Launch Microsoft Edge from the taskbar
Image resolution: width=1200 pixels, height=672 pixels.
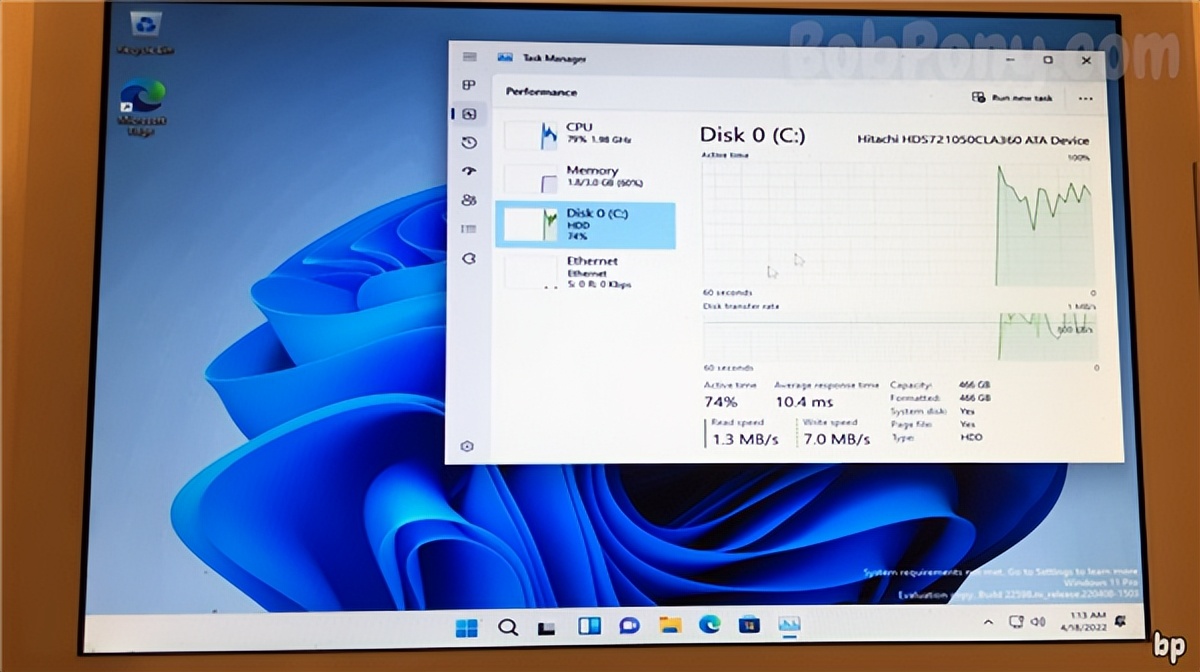tap(708, 625)
